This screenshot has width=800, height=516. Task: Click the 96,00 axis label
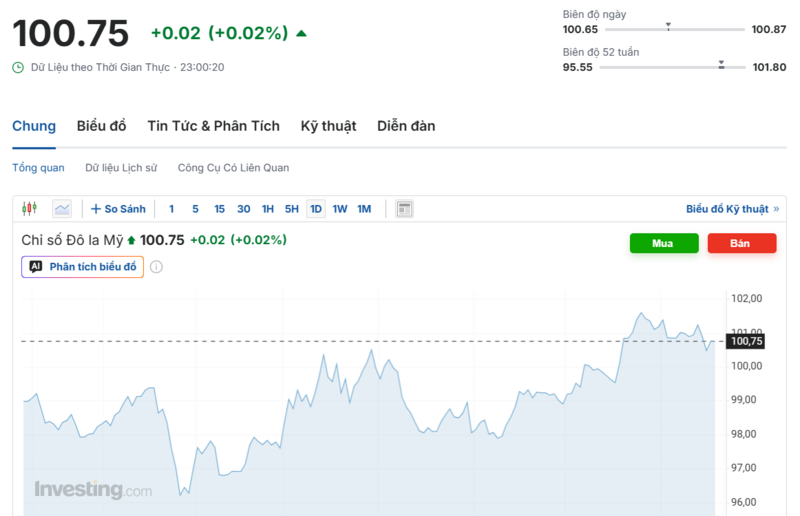[744, 502]
